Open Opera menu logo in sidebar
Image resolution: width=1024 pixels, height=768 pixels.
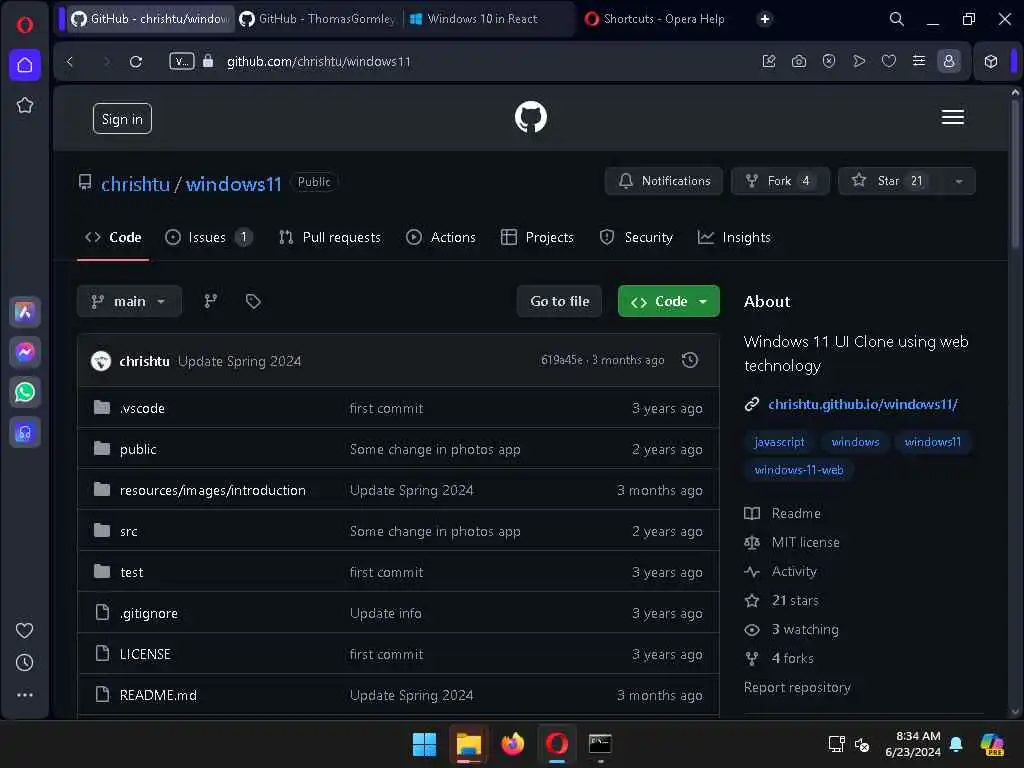25,25
